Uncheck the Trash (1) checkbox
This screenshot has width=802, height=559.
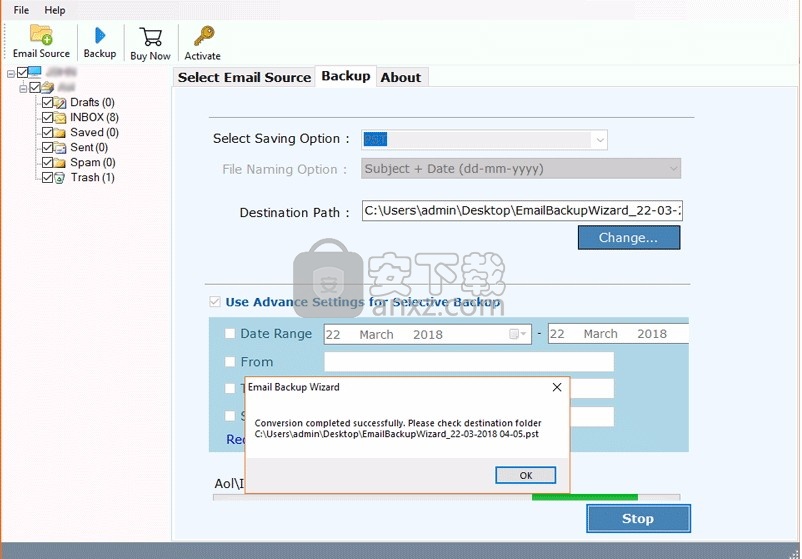click(x=48, y=177)
